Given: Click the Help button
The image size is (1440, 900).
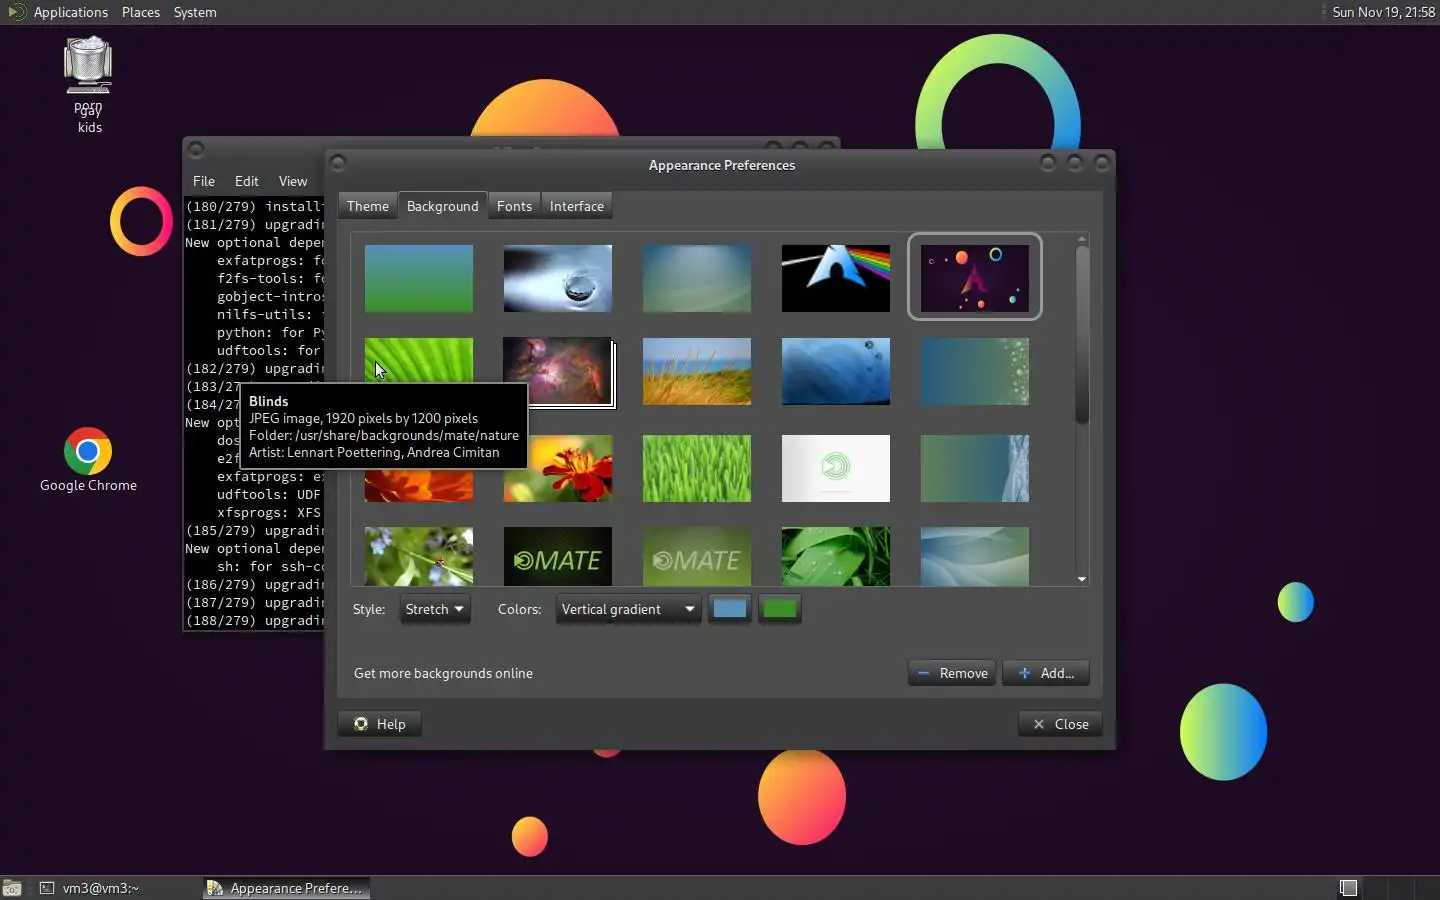Looking at the screenshot, I should click(379, 724).
